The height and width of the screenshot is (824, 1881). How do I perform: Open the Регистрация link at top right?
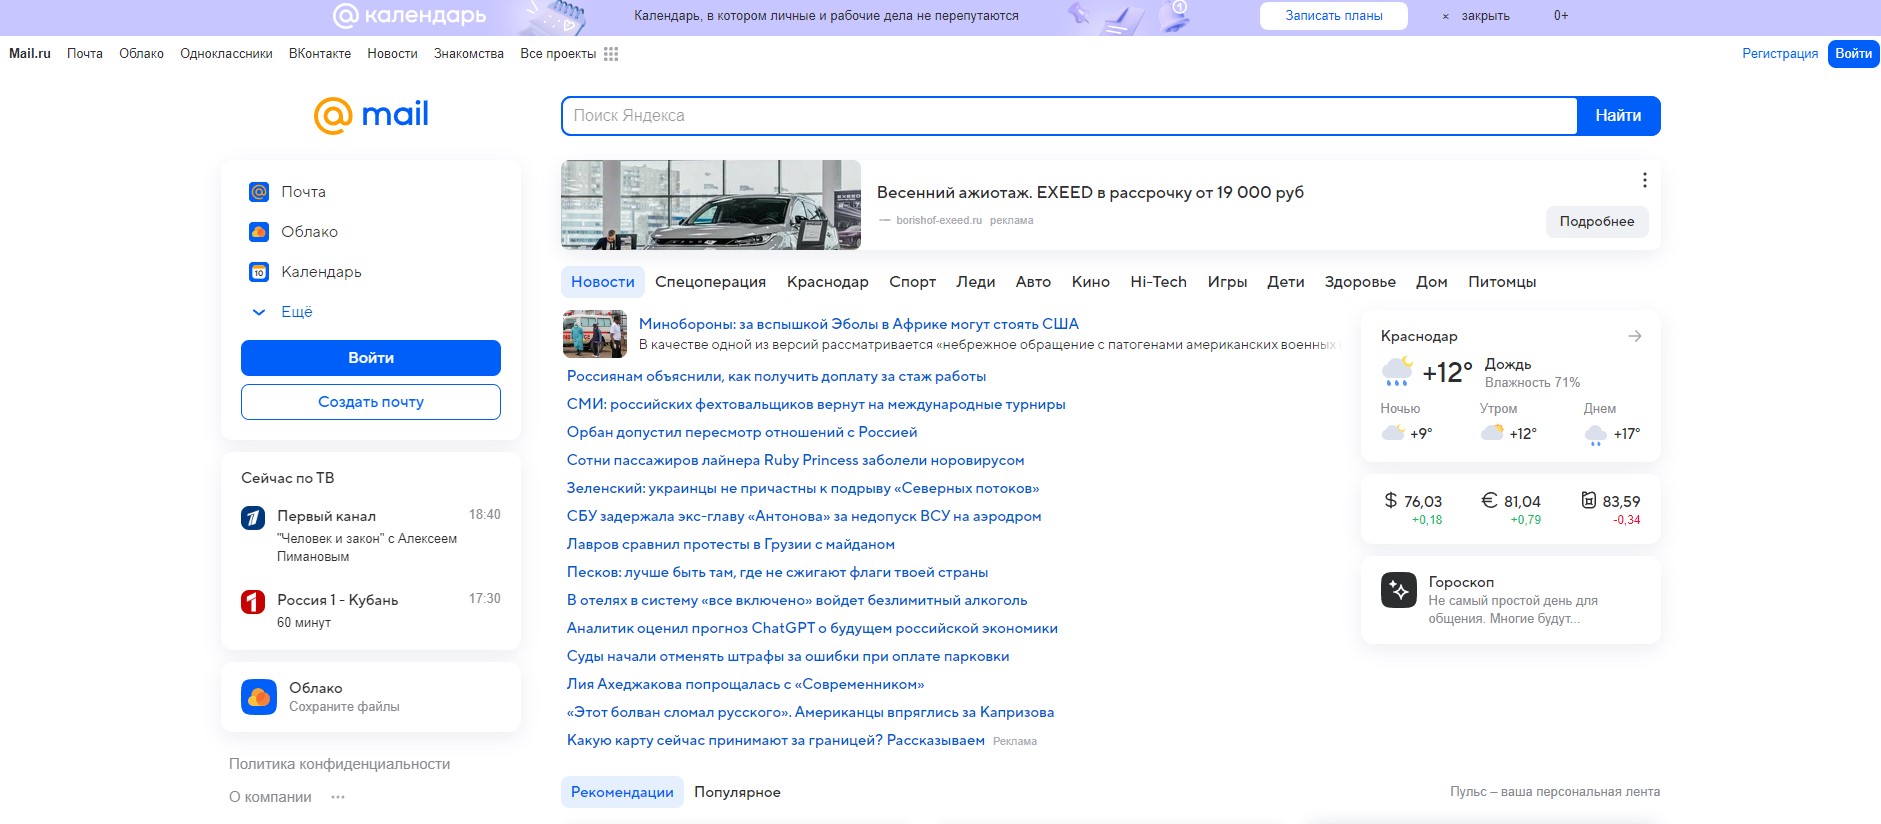1779,54
